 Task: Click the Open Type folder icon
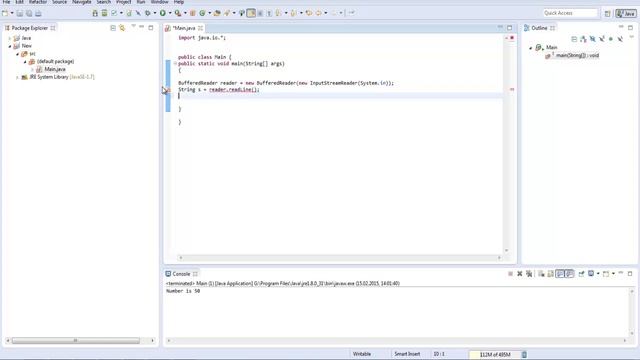217,13
